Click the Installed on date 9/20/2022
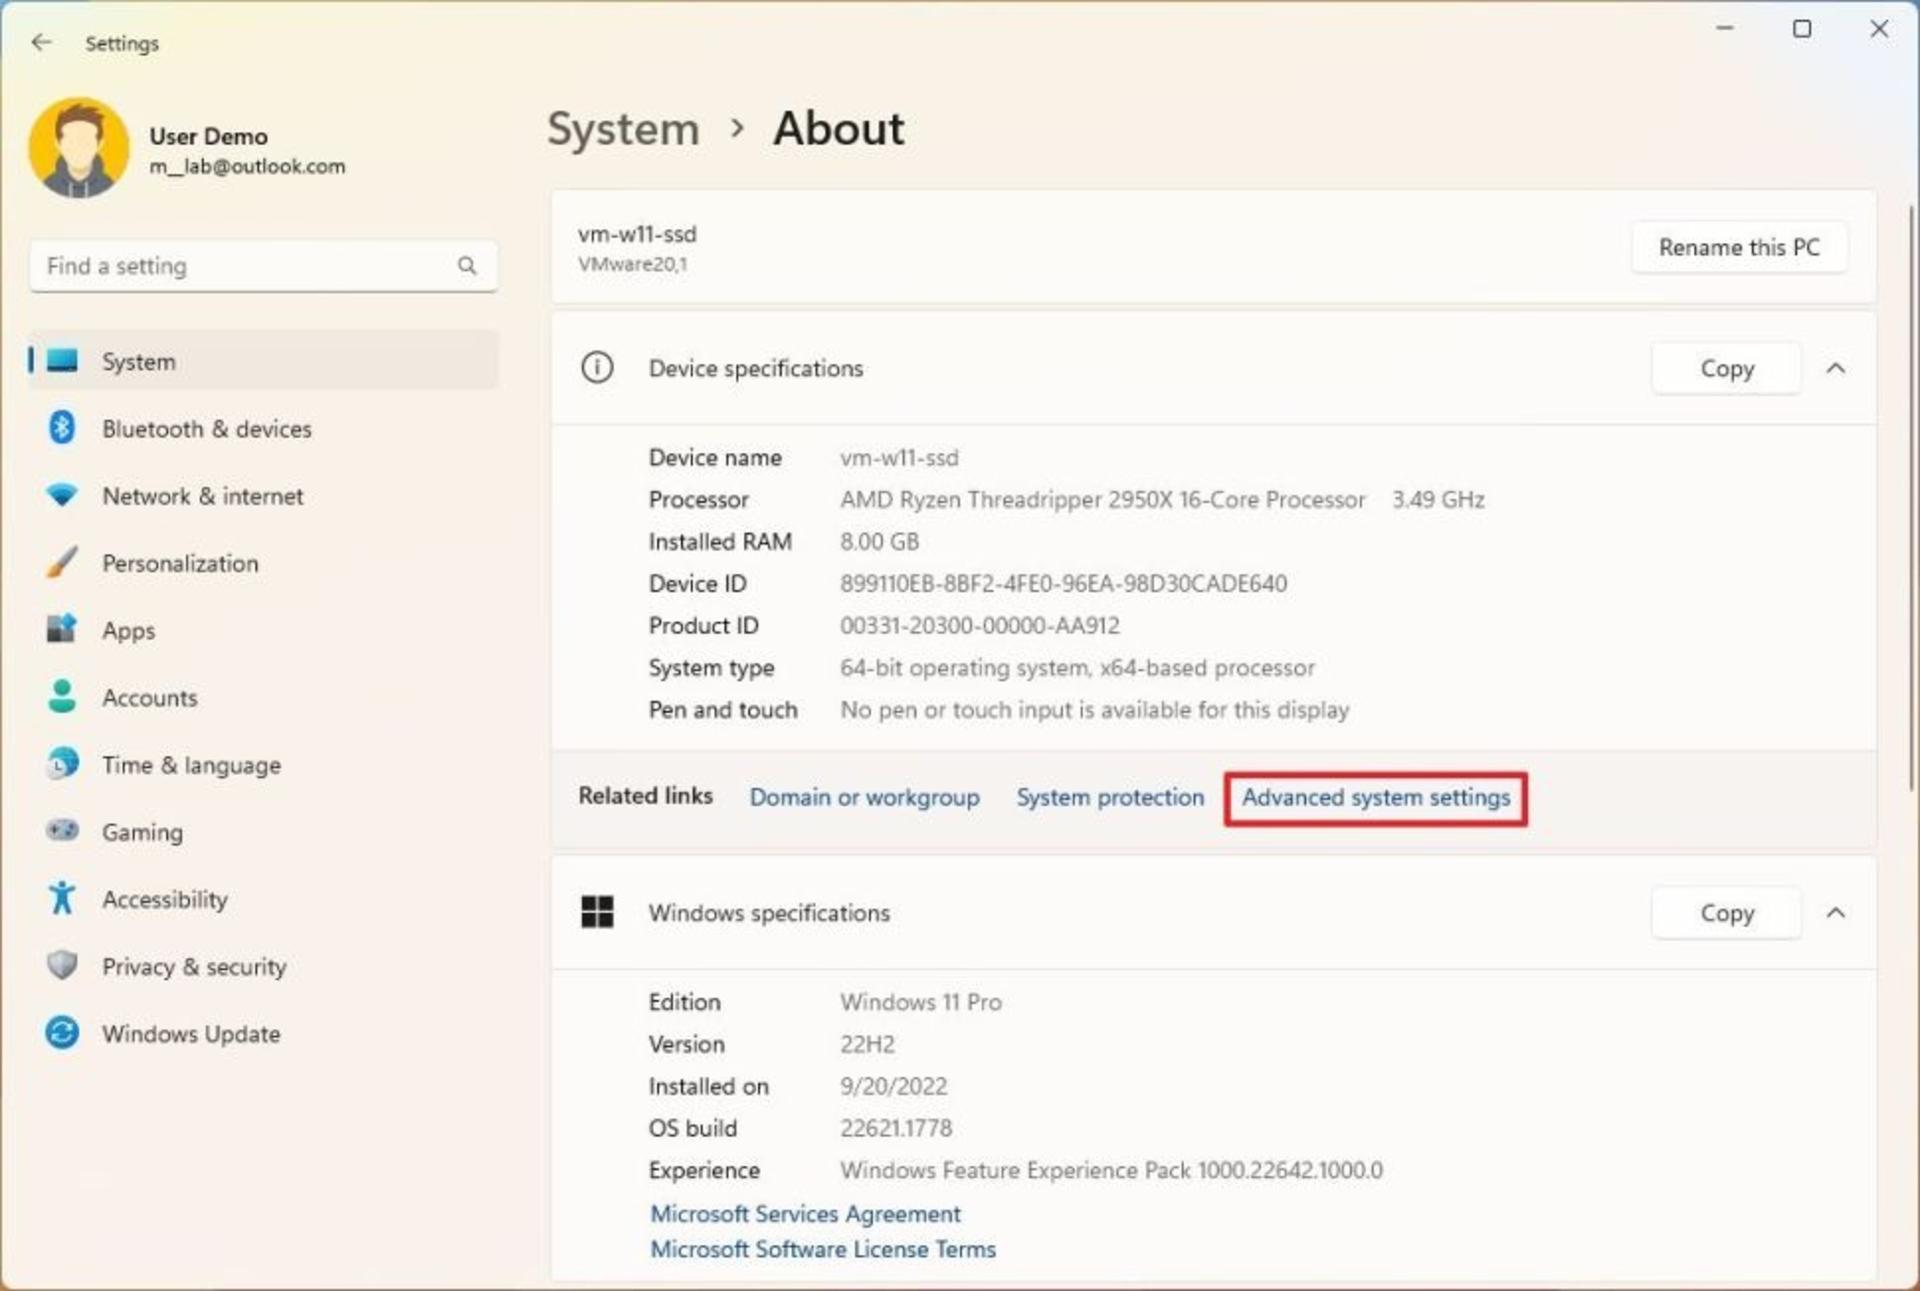 tap(893, 1086)
